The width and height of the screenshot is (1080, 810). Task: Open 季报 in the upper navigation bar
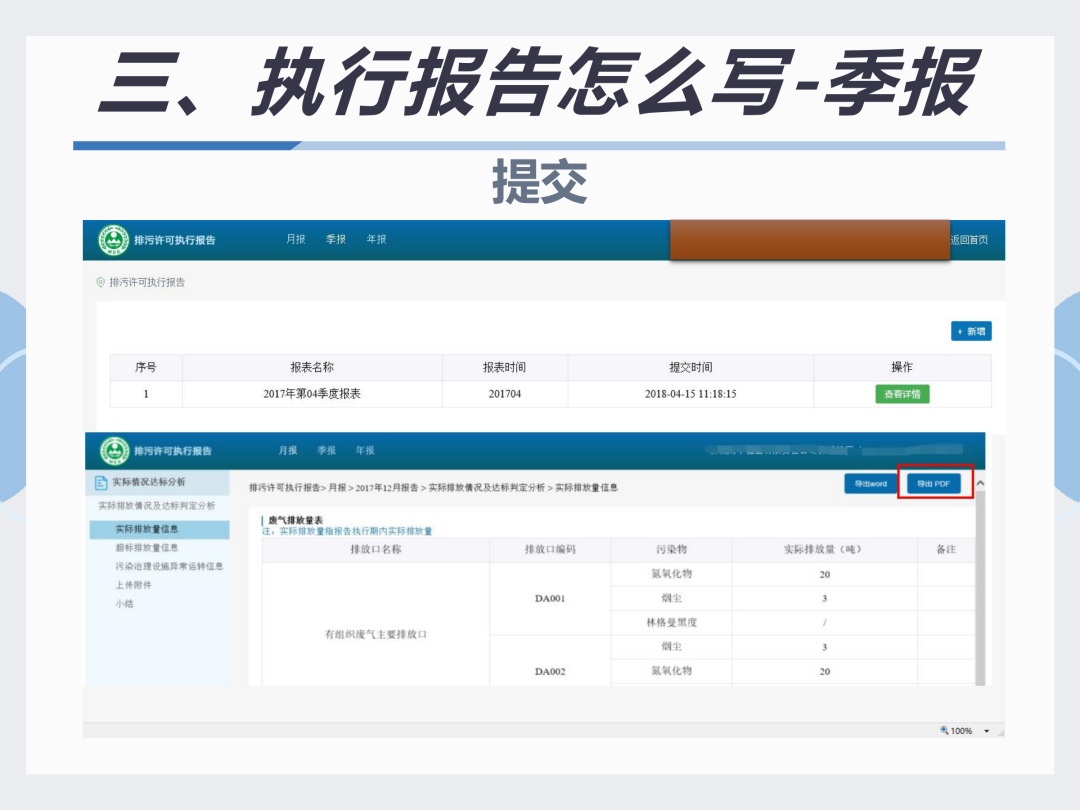pos(335,239)
